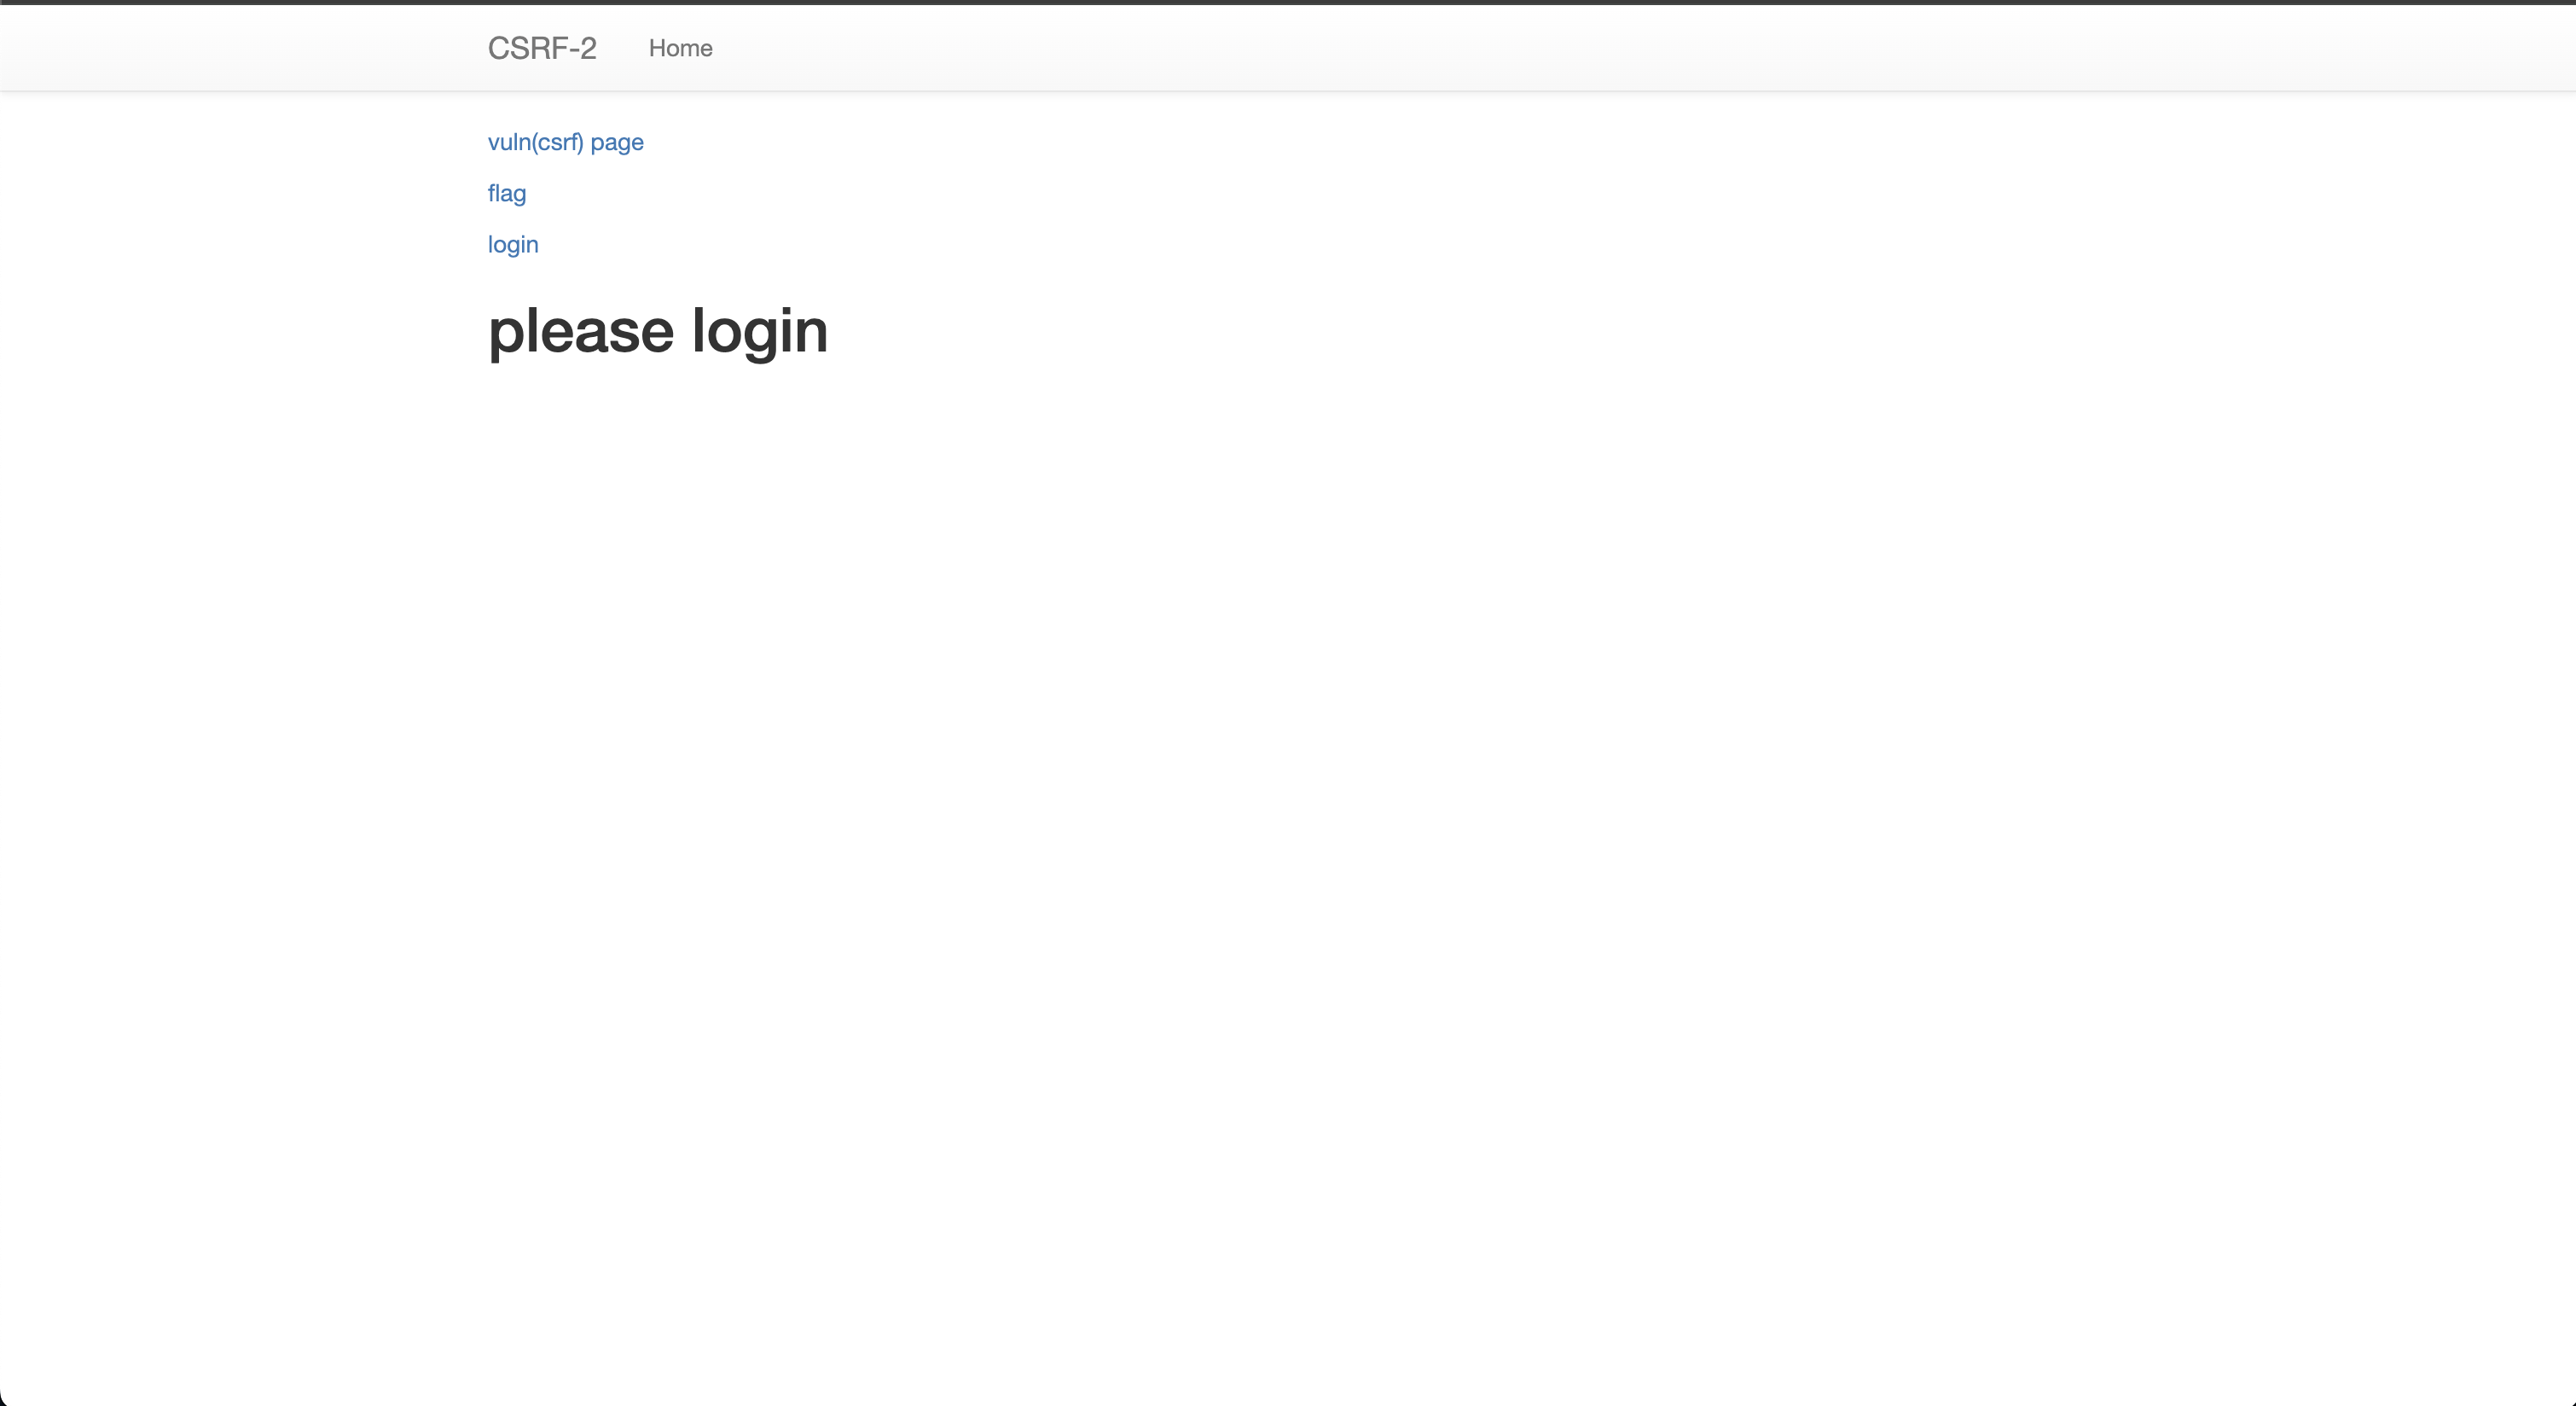Screen dimensions: 2576x1406
Task: Select the 'please login' heading text
Action: pos(657,331)
